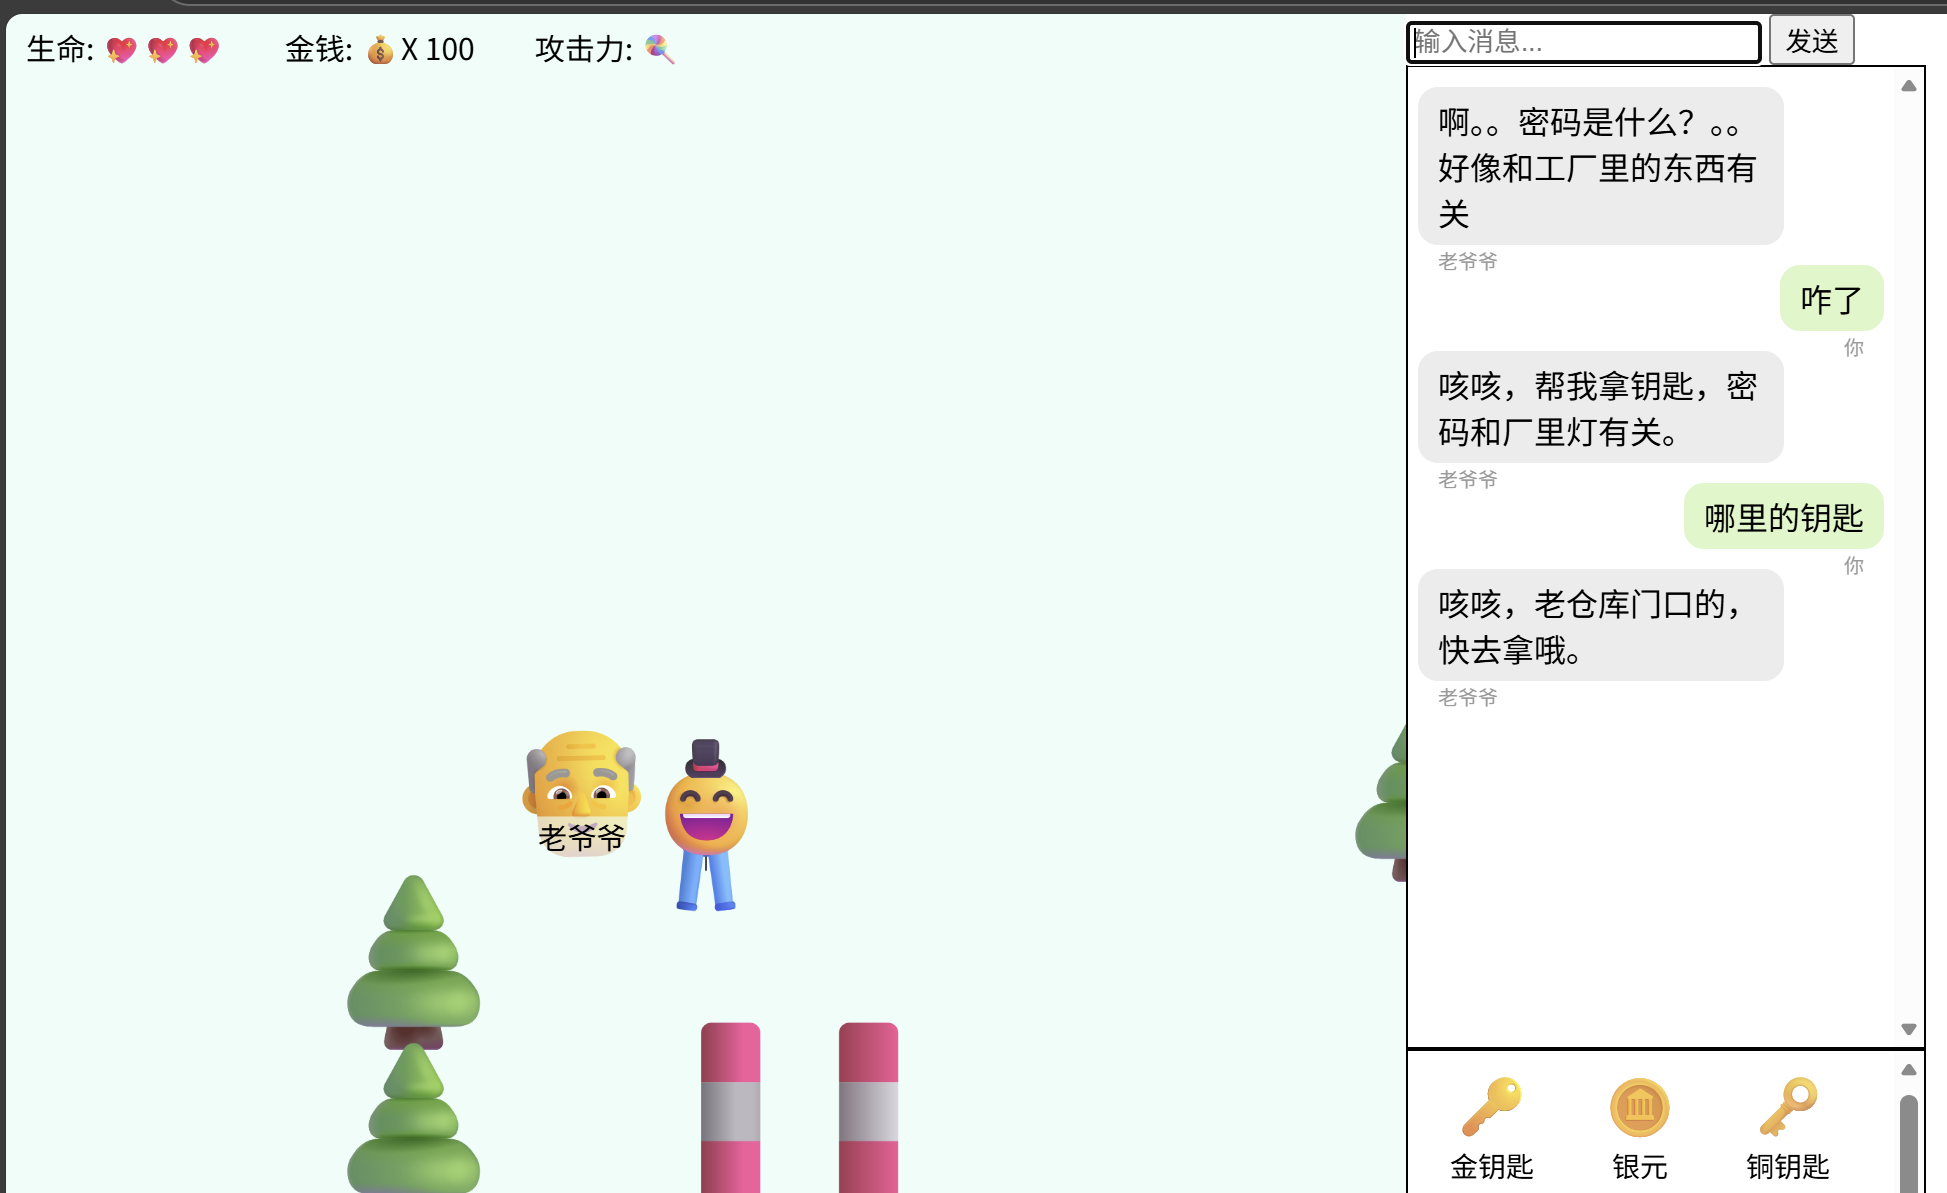Click the chat panel scroll-down arrow
Image resolution: width=1947 pixels, height=1193 pixels.
point(1910,1028)
